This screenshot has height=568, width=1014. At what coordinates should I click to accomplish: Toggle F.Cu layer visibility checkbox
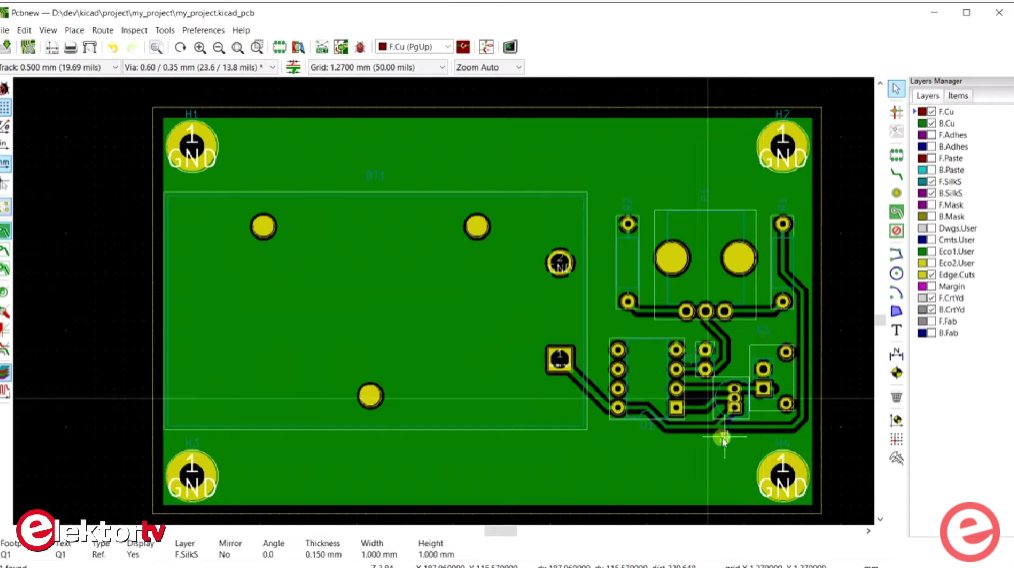[x=932, y=112]
